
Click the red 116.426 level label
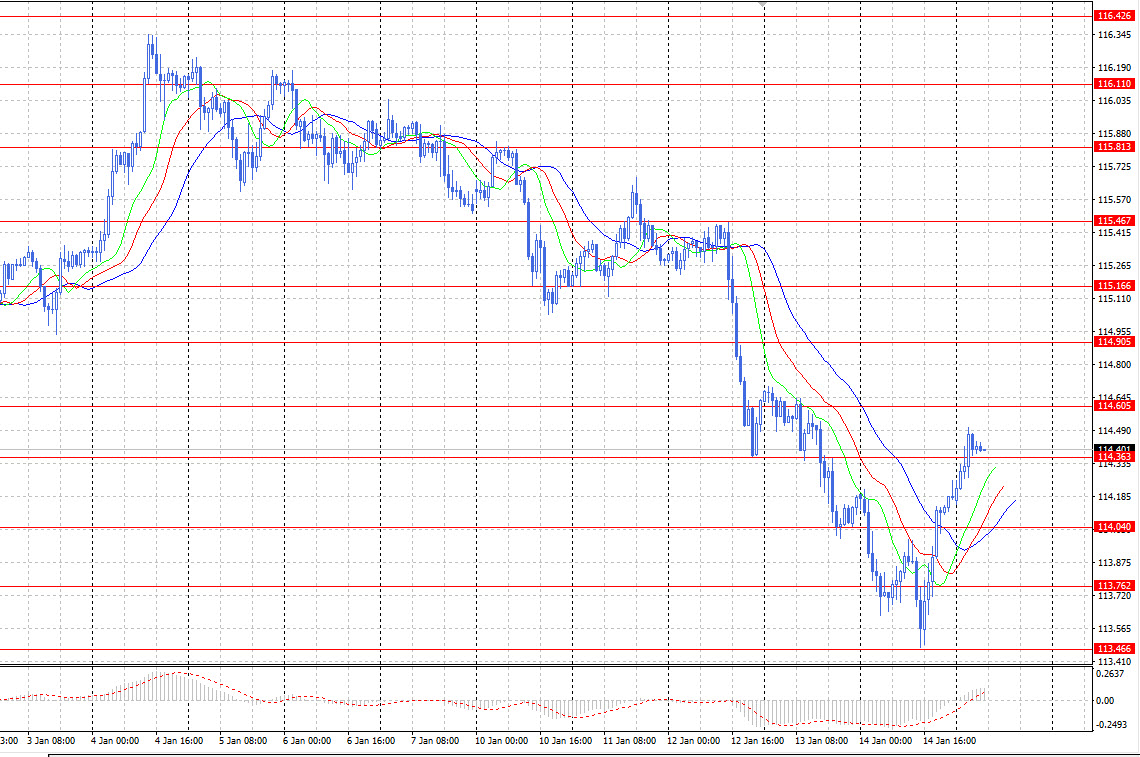point(1114,16)
